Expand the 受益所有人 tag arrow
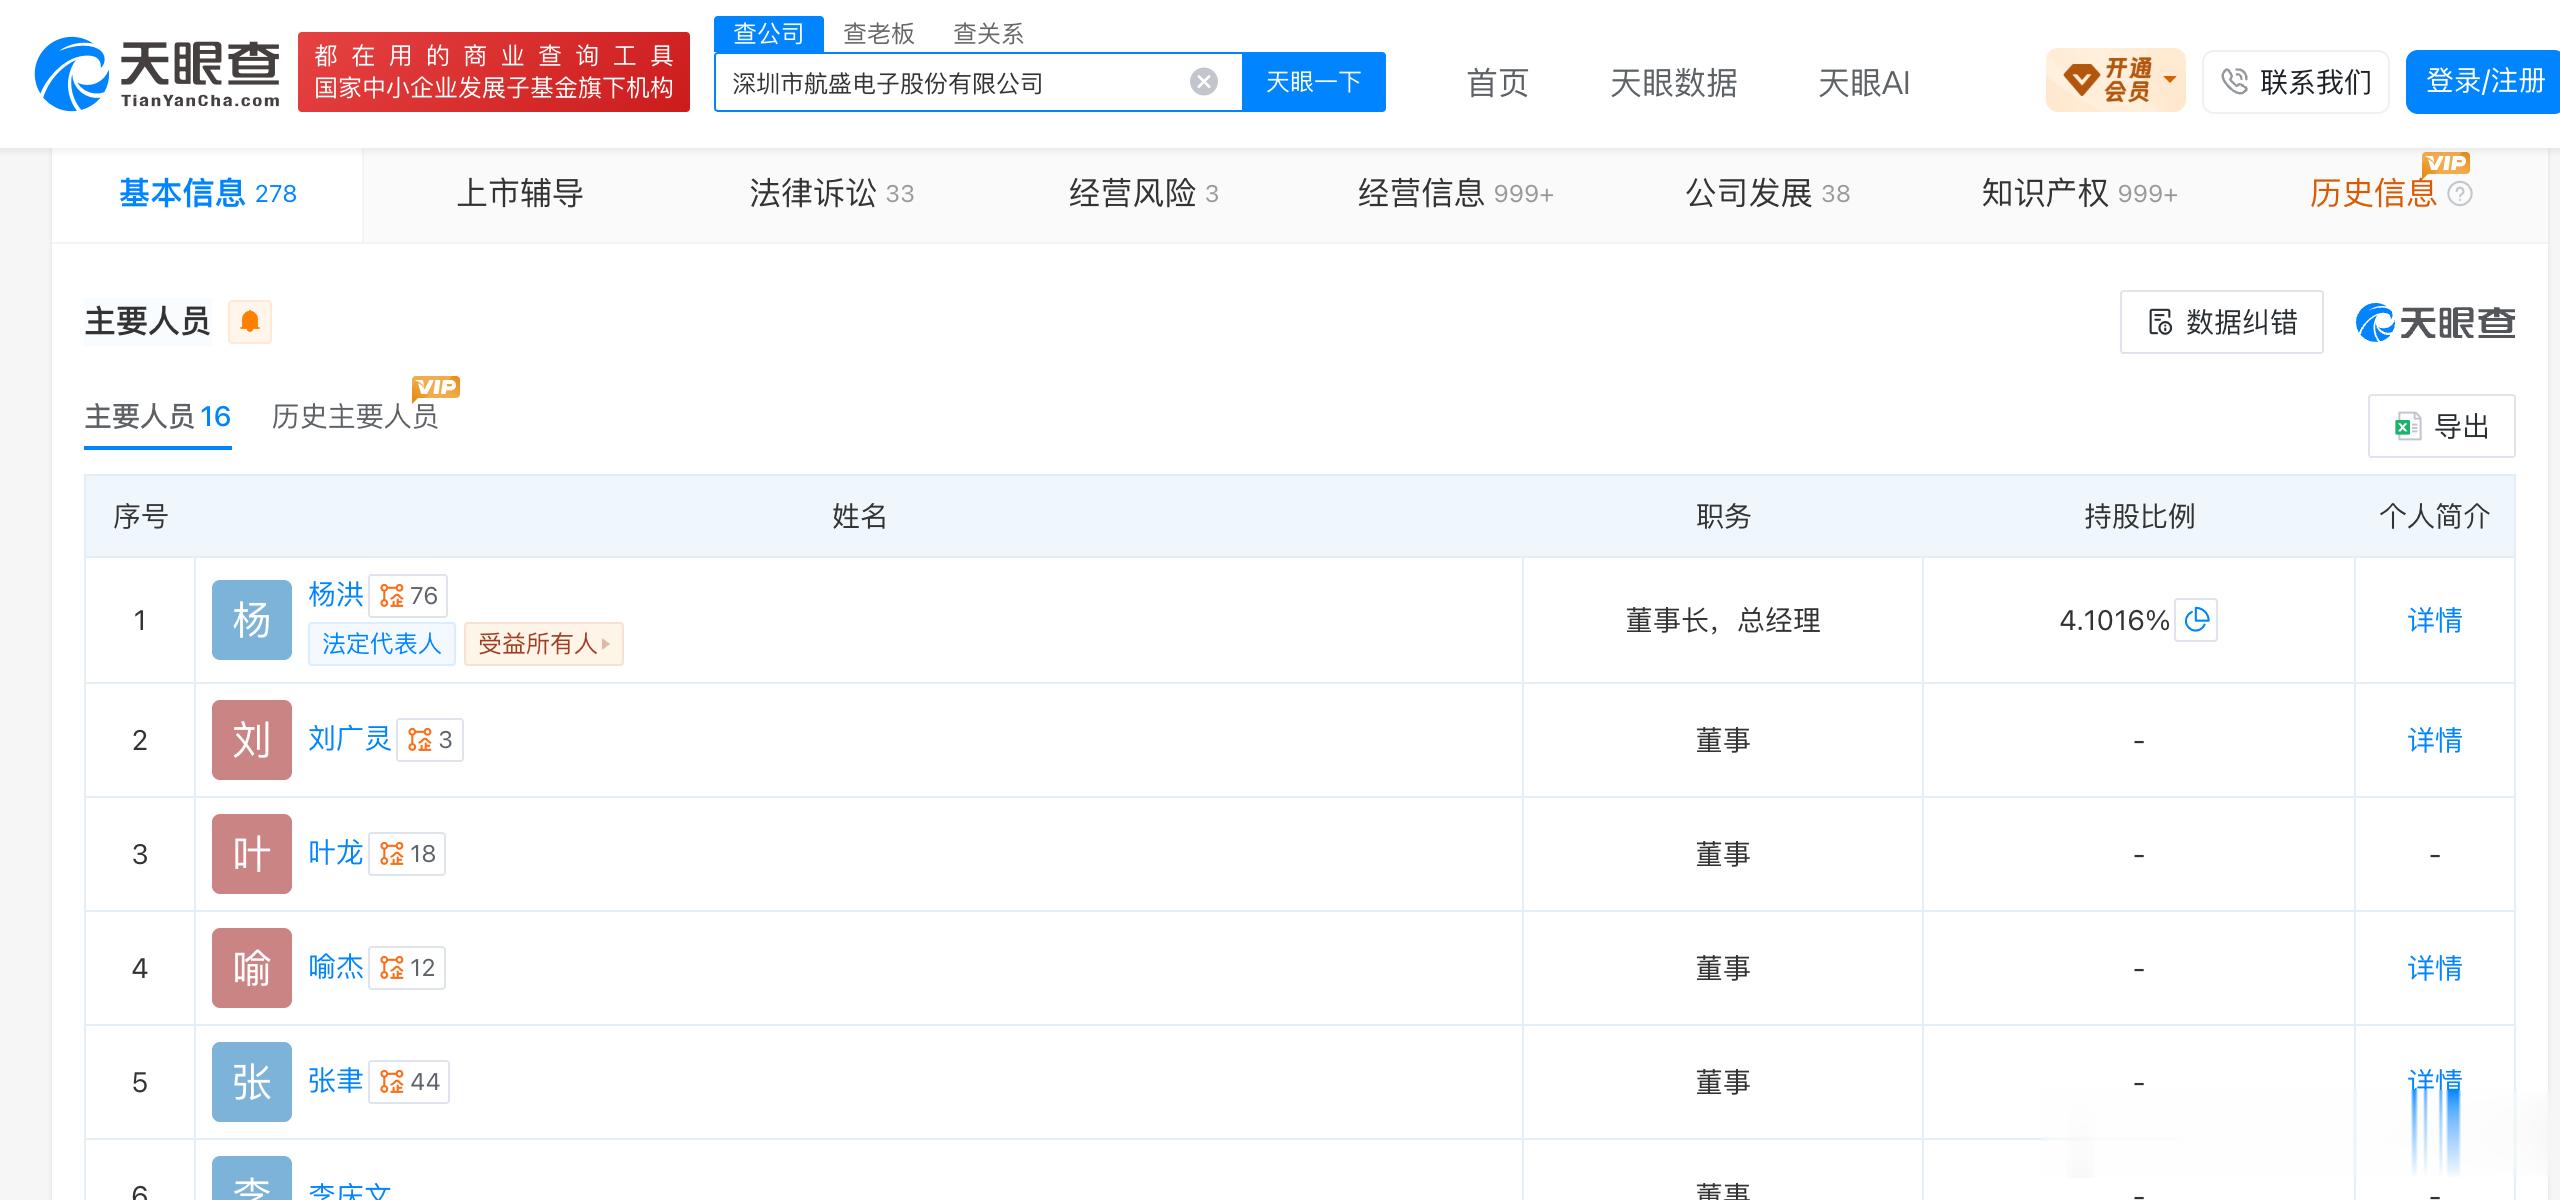This screenshot has width=2560, height=1200. 606,644
